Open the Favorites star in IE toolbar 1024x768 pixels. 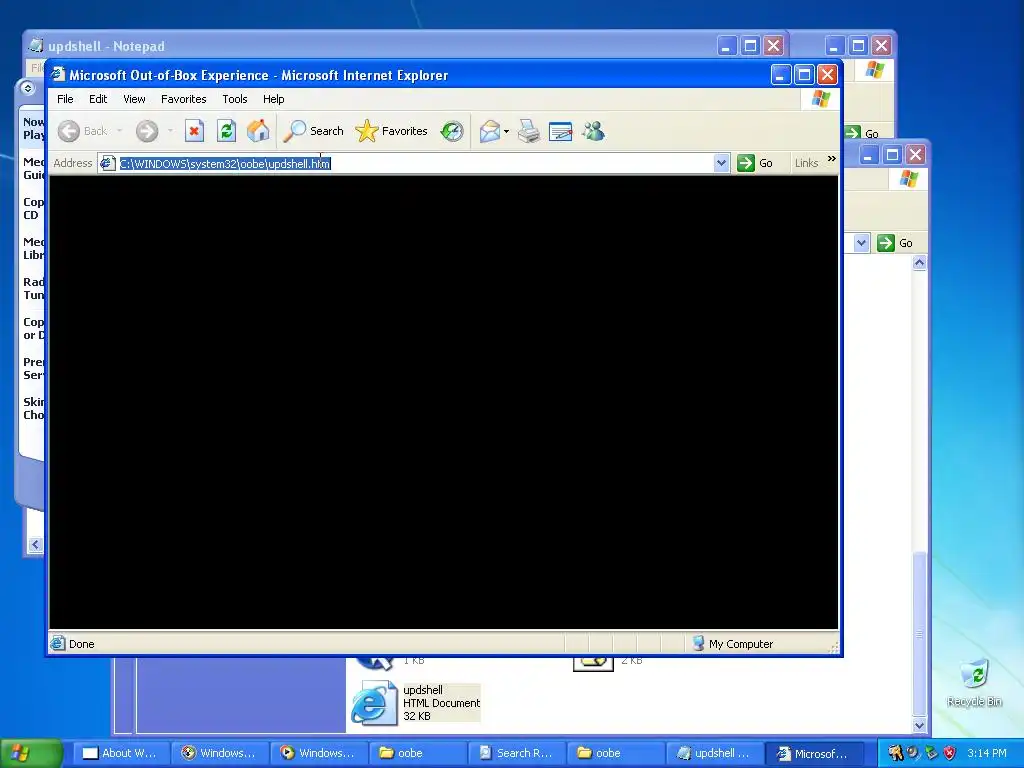[x=391, y=131]
